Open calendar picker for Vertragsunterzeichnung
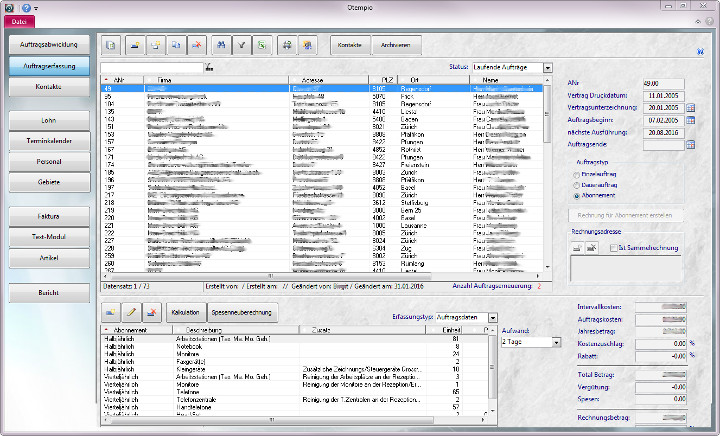Image resolution: width=720 pixels, height=436 pixels. pos(690,108)
